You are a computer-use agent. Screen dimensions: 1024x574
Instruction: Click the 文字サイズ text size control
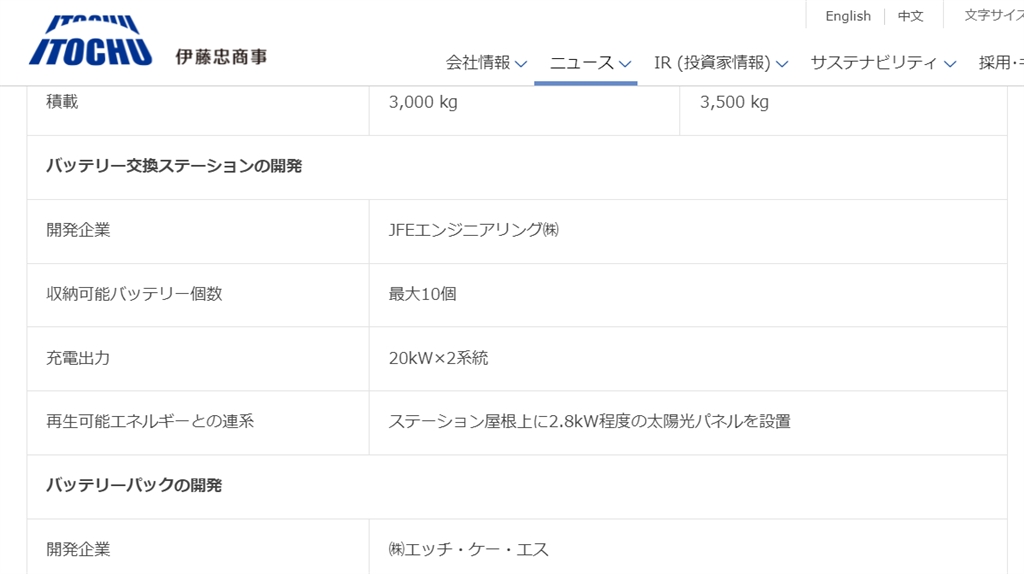[x=992, y=16]
